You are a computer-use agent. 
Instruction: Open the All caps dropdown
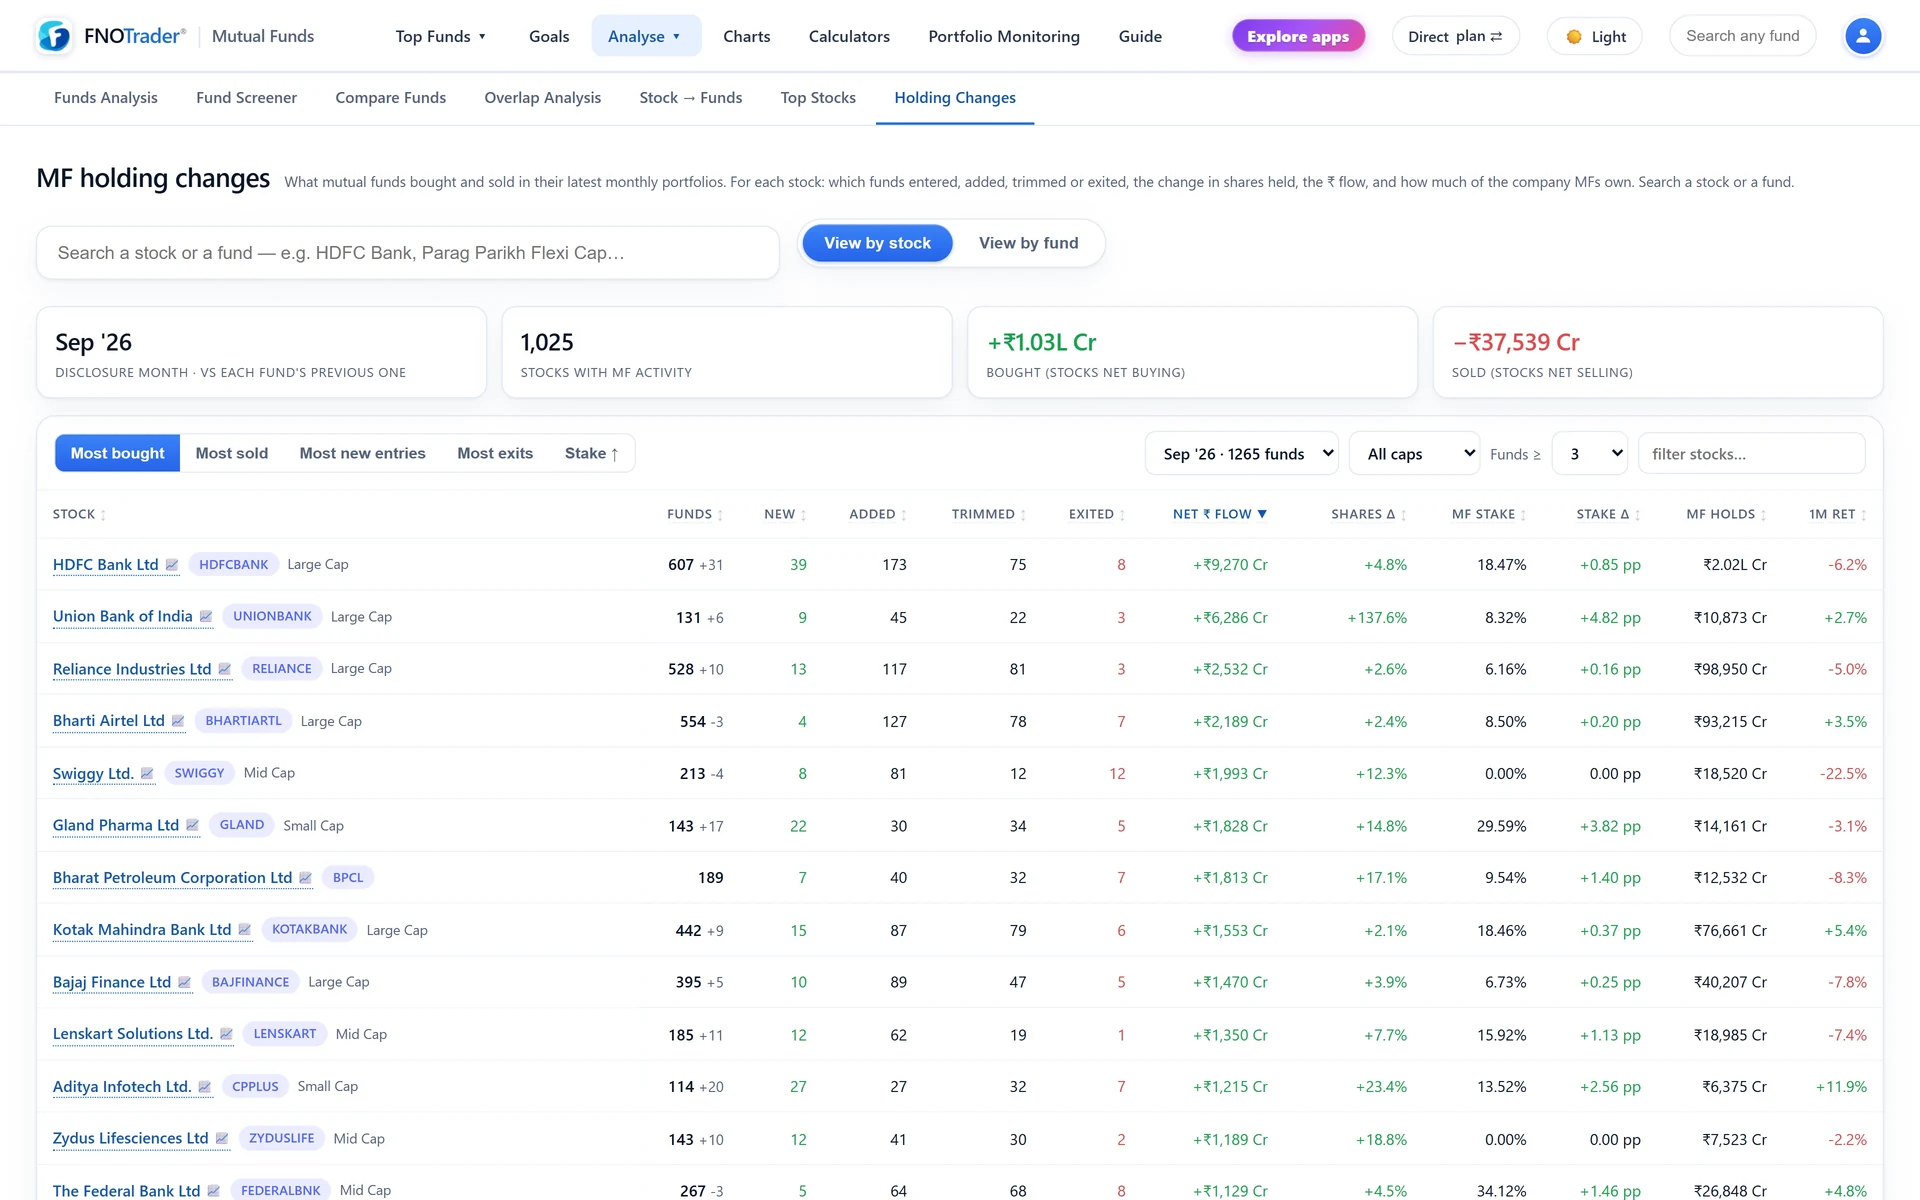pyautogui.click(x=1414, y=453)
